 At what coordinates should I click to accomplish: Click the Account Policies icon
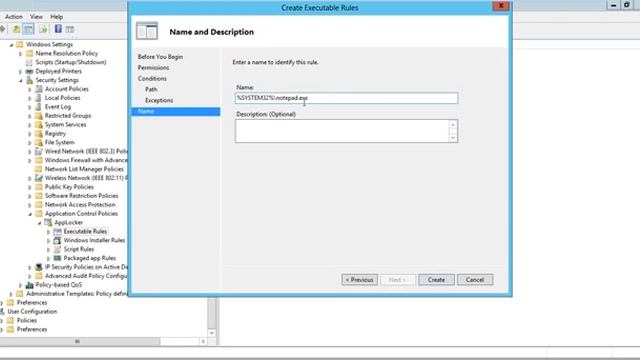click(x=39, y=89)
